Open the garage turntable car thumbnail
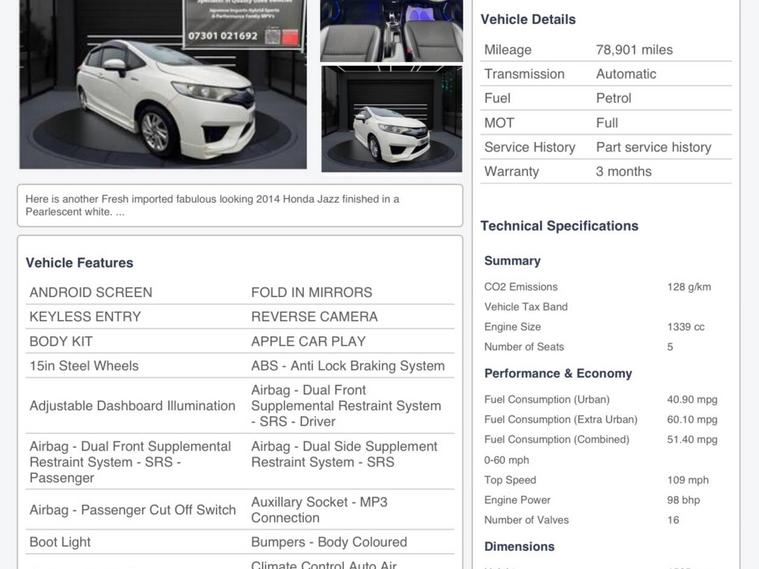This screenshot has width=759, height=569. click(x=391, y=118)
